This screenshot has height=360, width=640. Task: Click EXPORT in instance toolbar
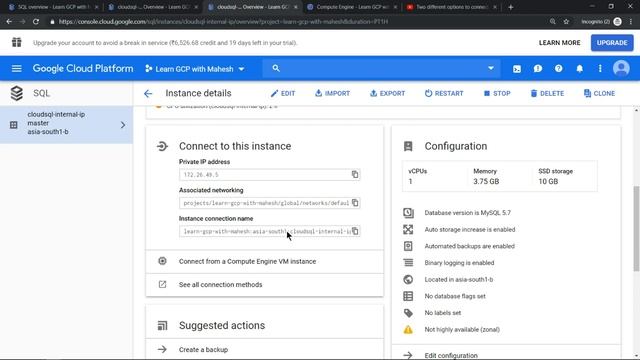click(x=387, y=93)
